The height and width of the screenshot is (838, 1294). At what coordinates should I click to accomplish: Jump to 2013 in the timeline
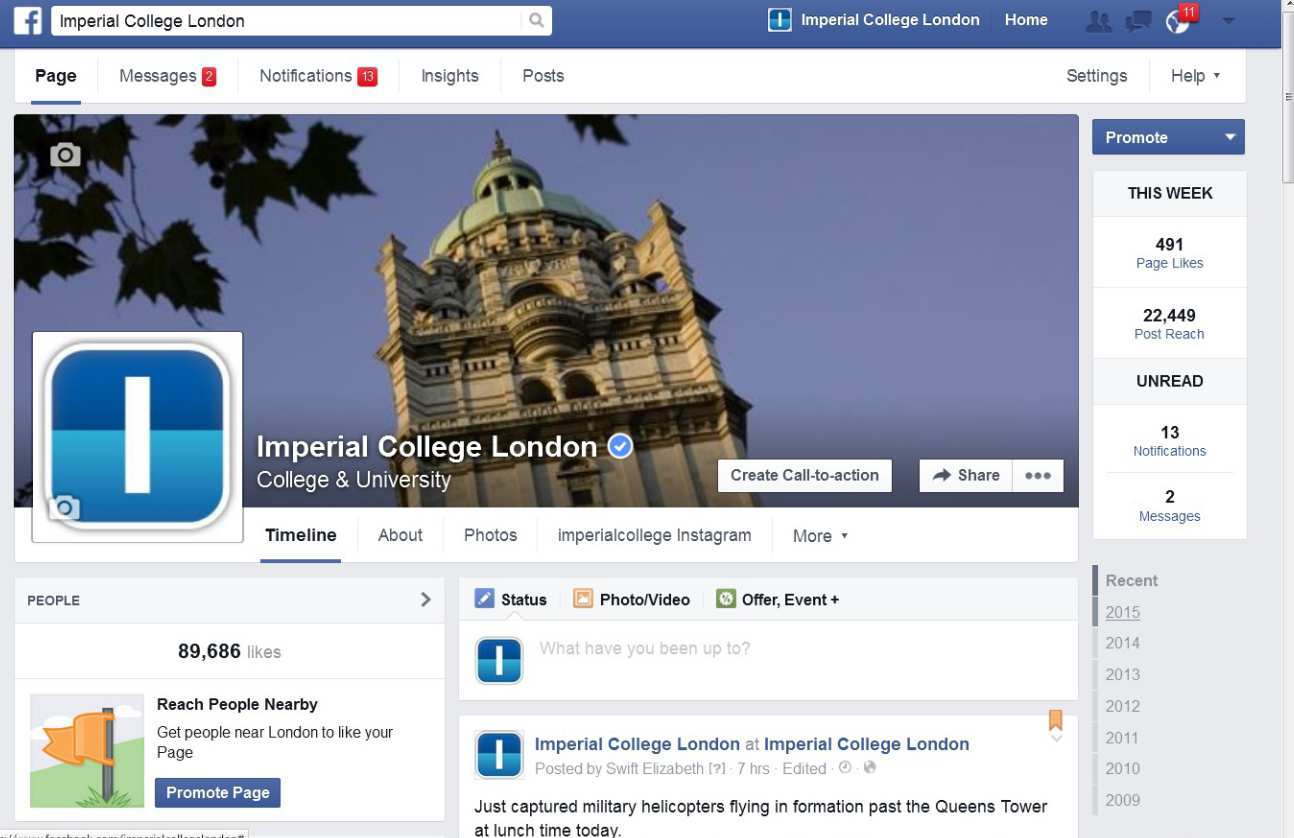pos(1122,675)
